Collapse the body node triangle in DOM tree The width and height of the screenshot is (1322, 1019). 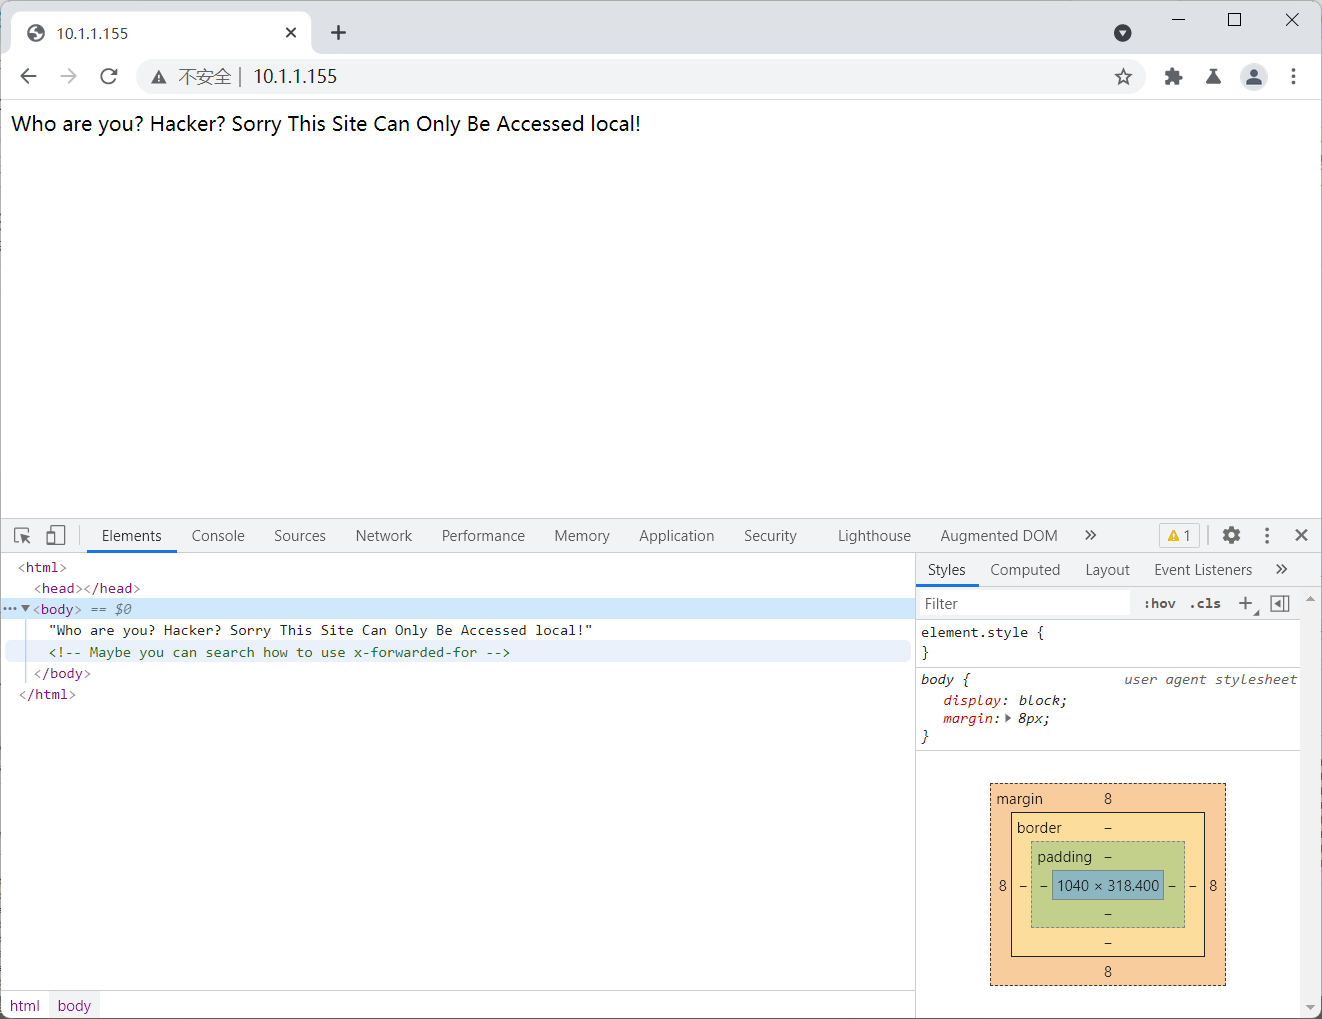(x=25, y=608)
